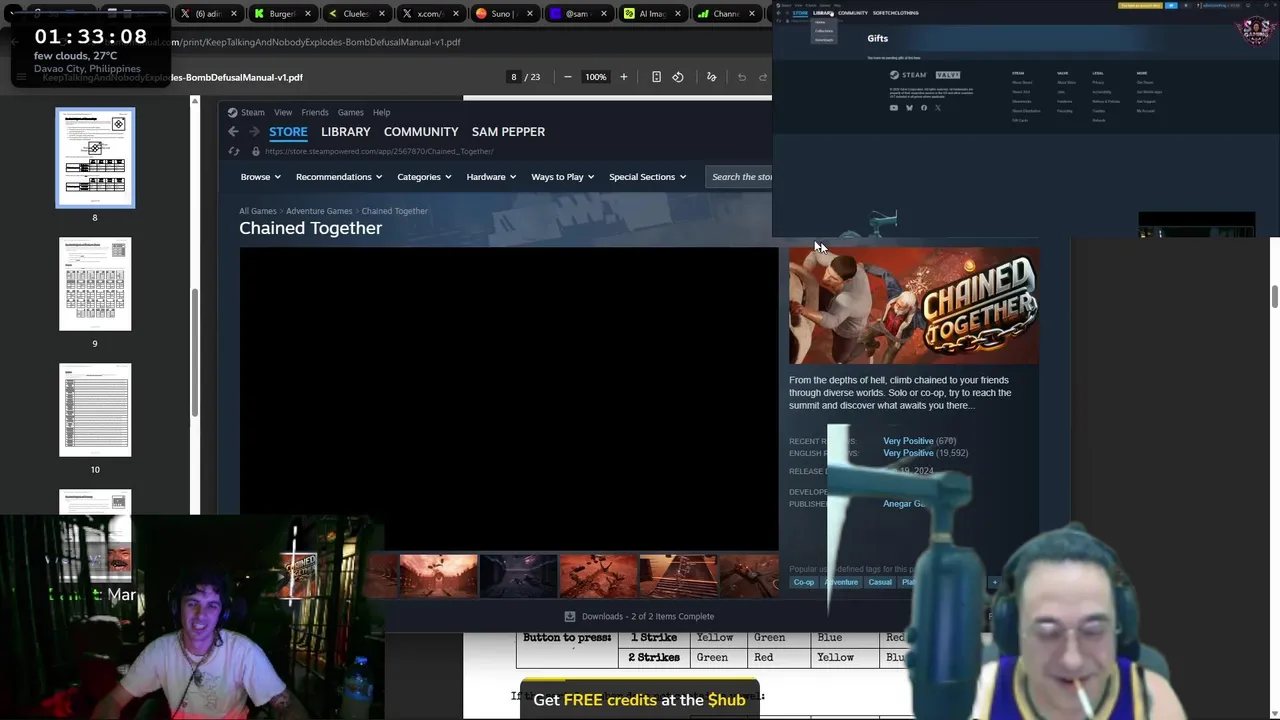The image size is (1280, 720).
Task: Click the Co-op tag
Action: coord(804,582)
